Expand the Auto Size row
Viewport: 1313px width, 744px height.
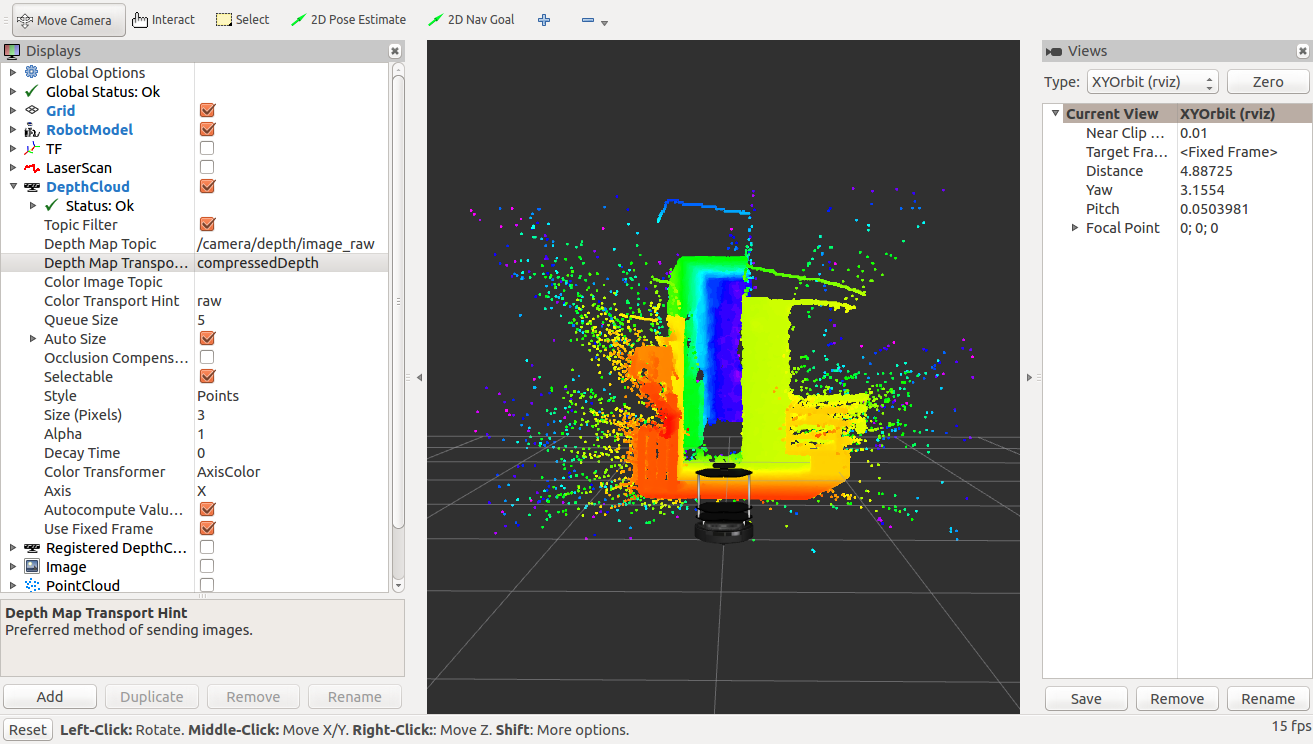point(33,338)
